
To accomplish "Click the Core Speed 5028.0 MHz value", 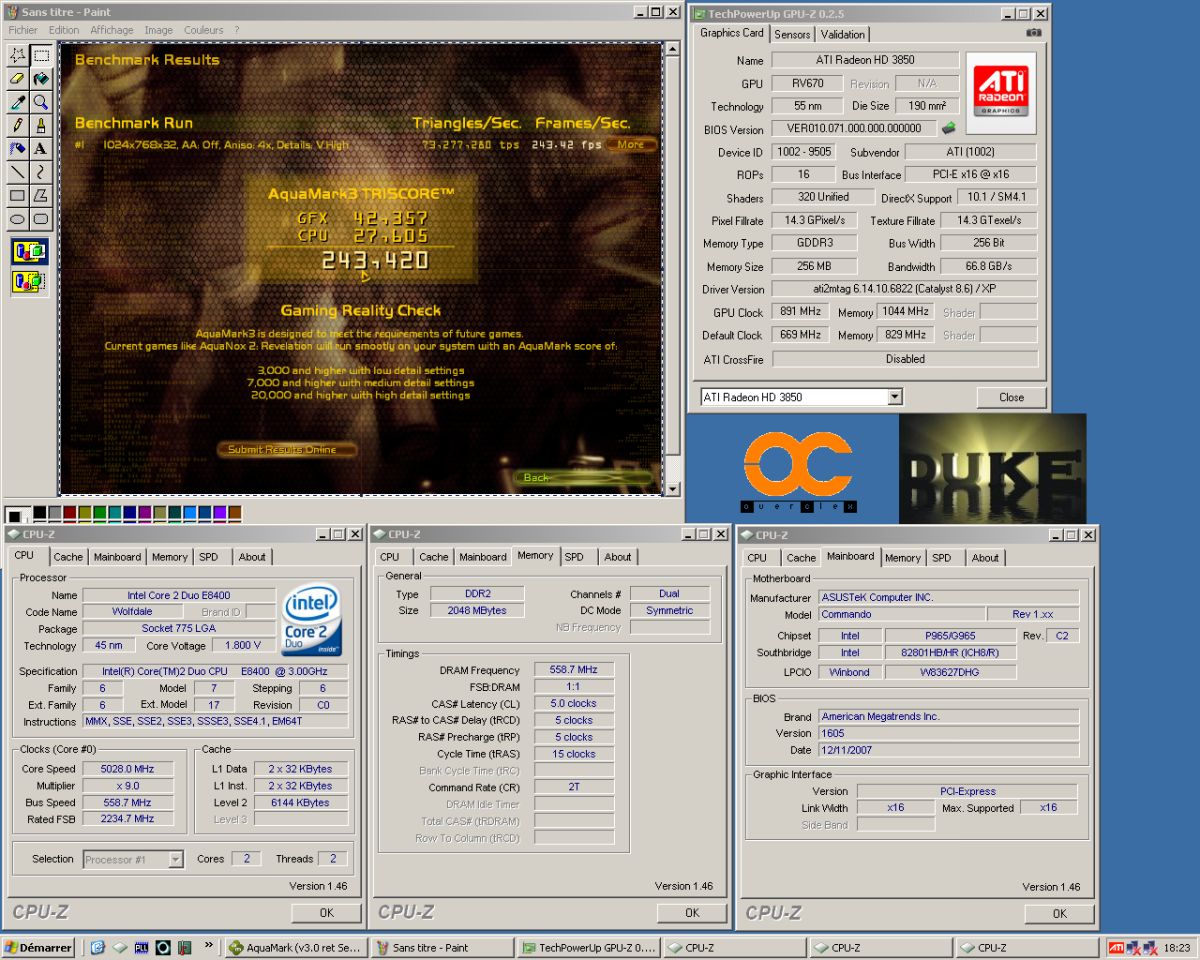I will 128,769.
